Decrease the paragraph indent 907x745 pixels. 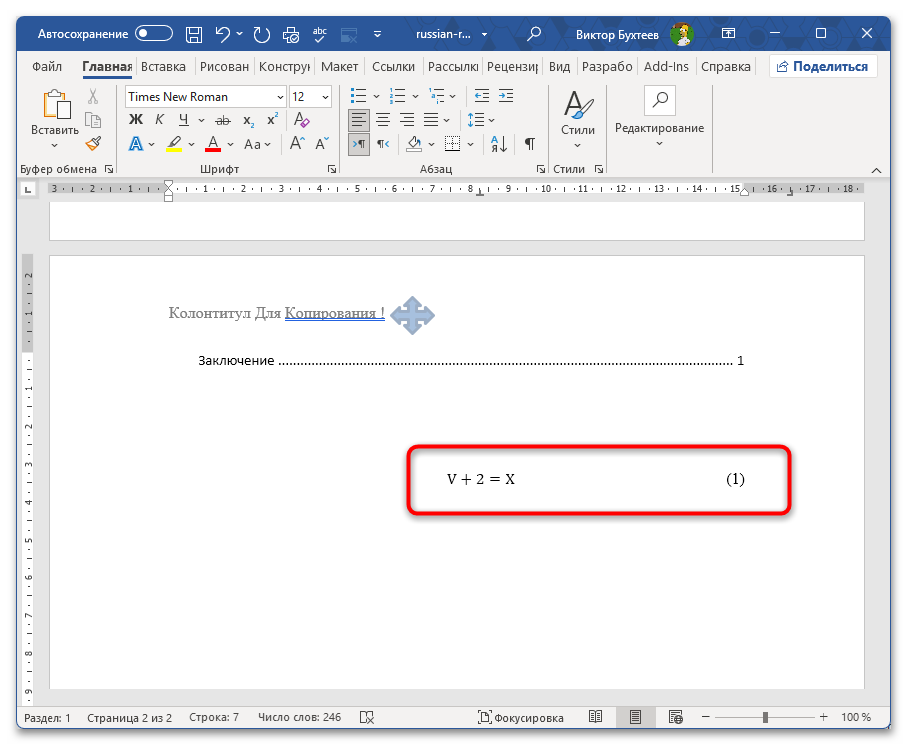(481, 96)
